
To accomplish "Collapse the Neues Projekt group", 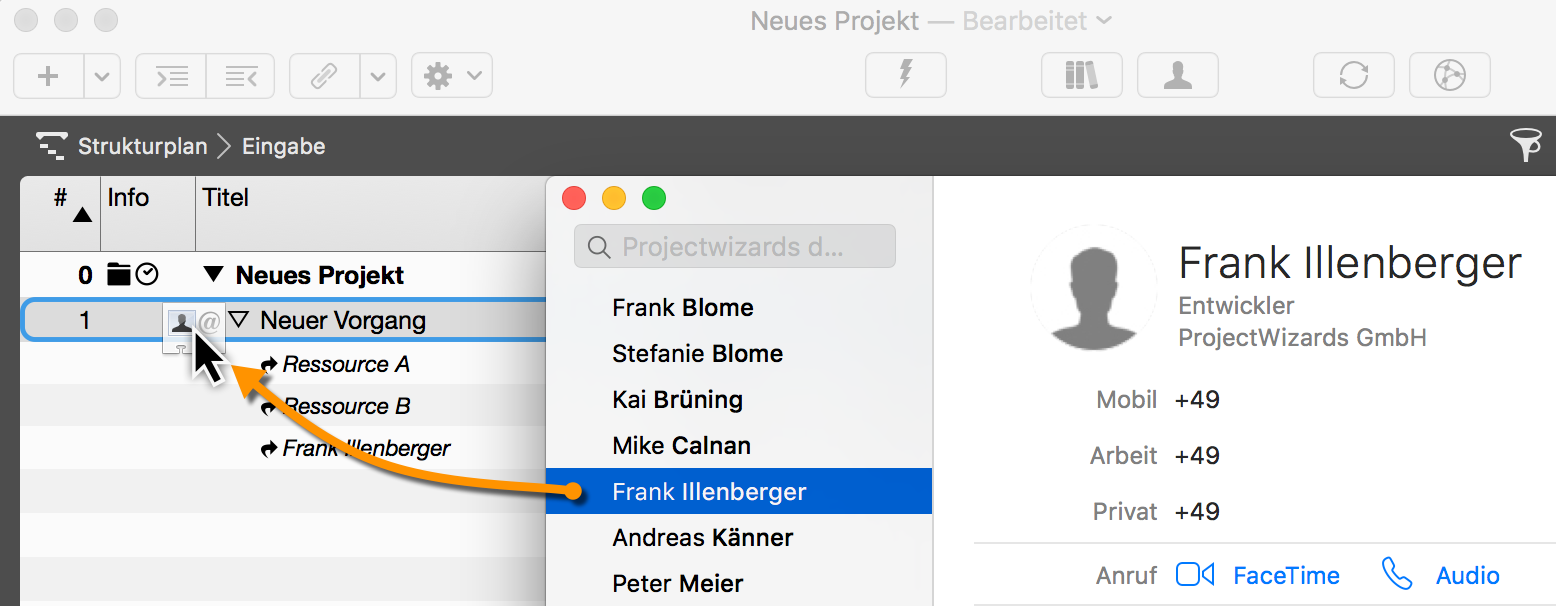I will tap(213, 275).
